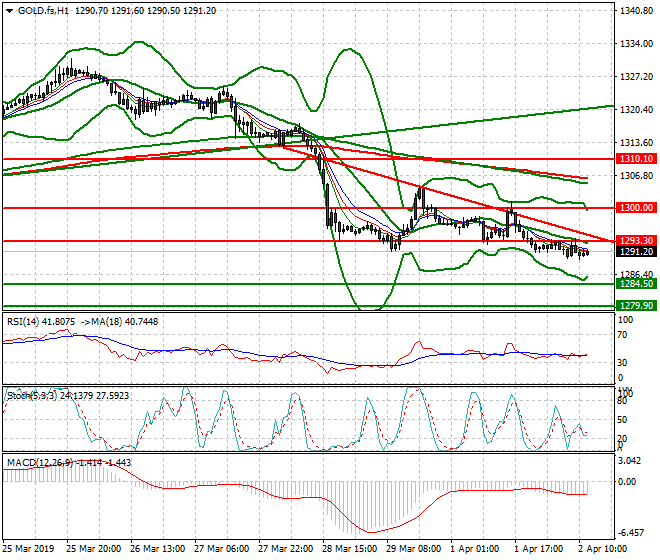
Task: Click the 1 Apr 17:00 time label
Action: coord(539,549)
